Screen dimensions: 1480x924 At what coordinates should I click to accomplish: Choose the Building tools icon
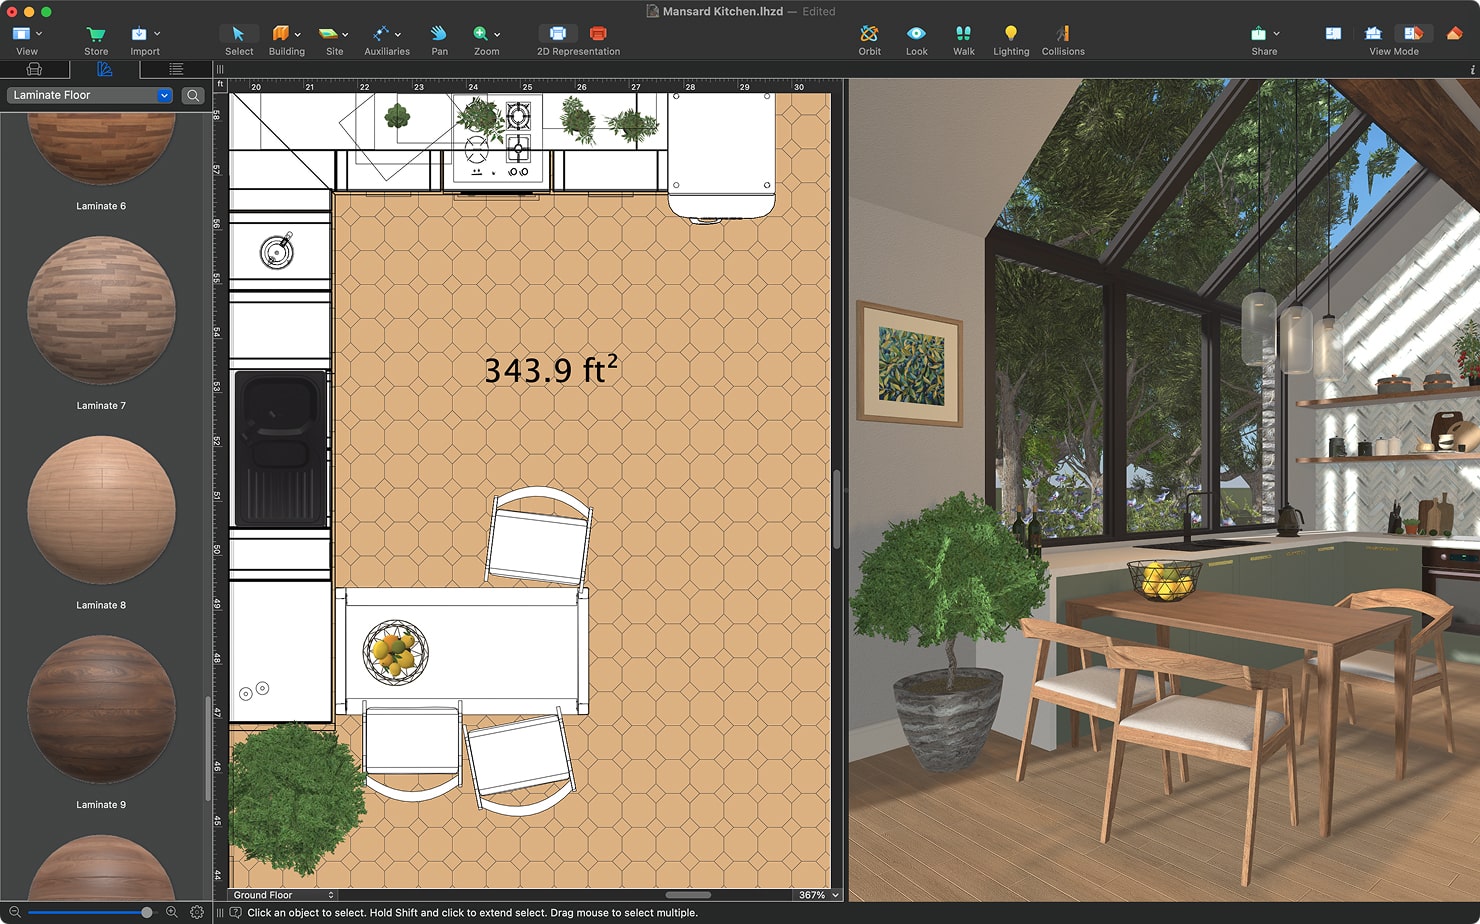tap(281, 34)
